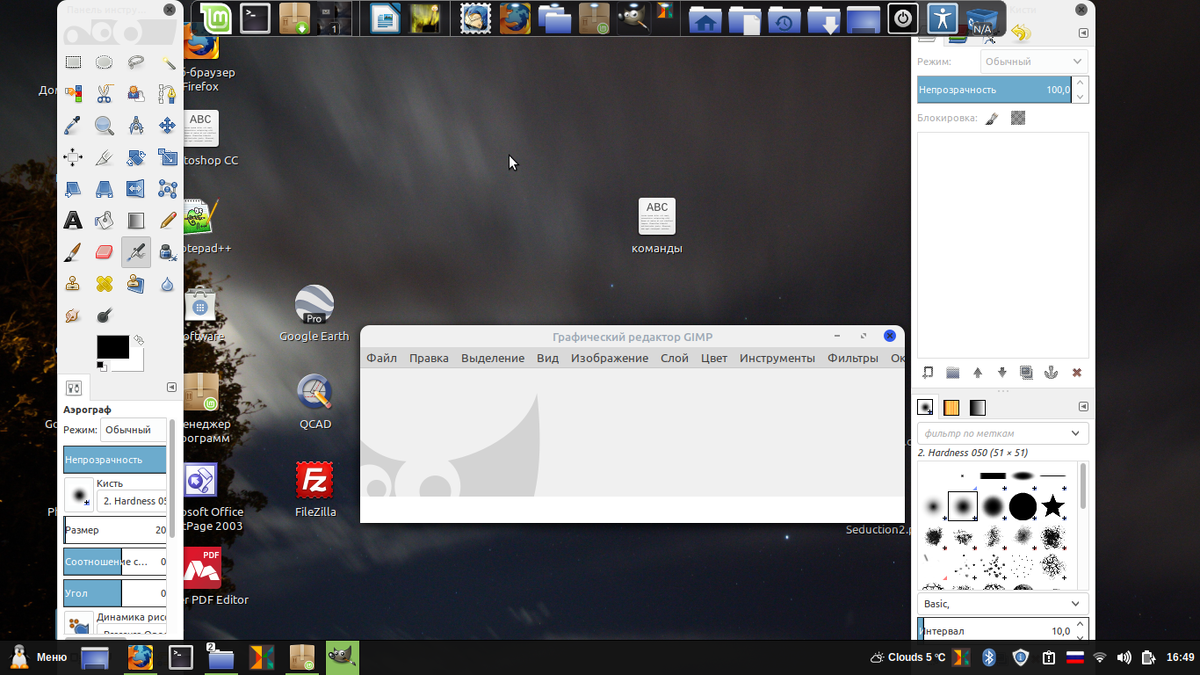Viewport: 1200px width, 675px height.
Task: Anchor the floating layer button
Action: [1051, 372]
